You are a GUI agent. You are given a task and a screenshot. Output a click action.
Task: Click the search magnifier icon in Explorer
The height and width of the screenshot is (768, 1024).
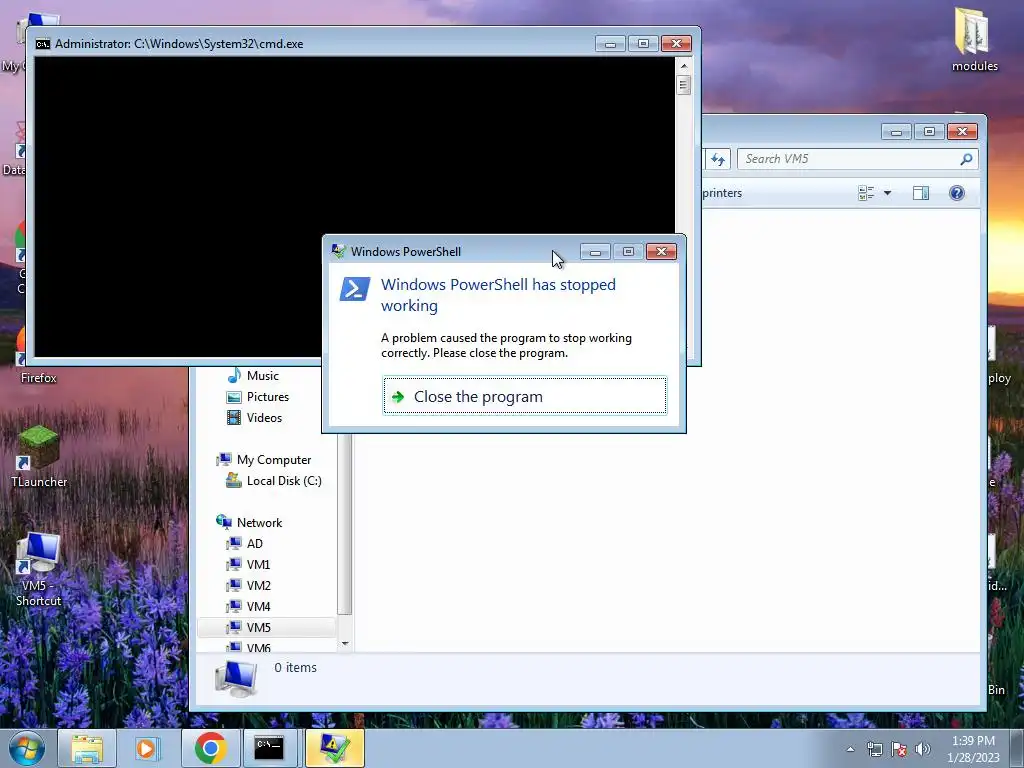[x=966, y=159]
